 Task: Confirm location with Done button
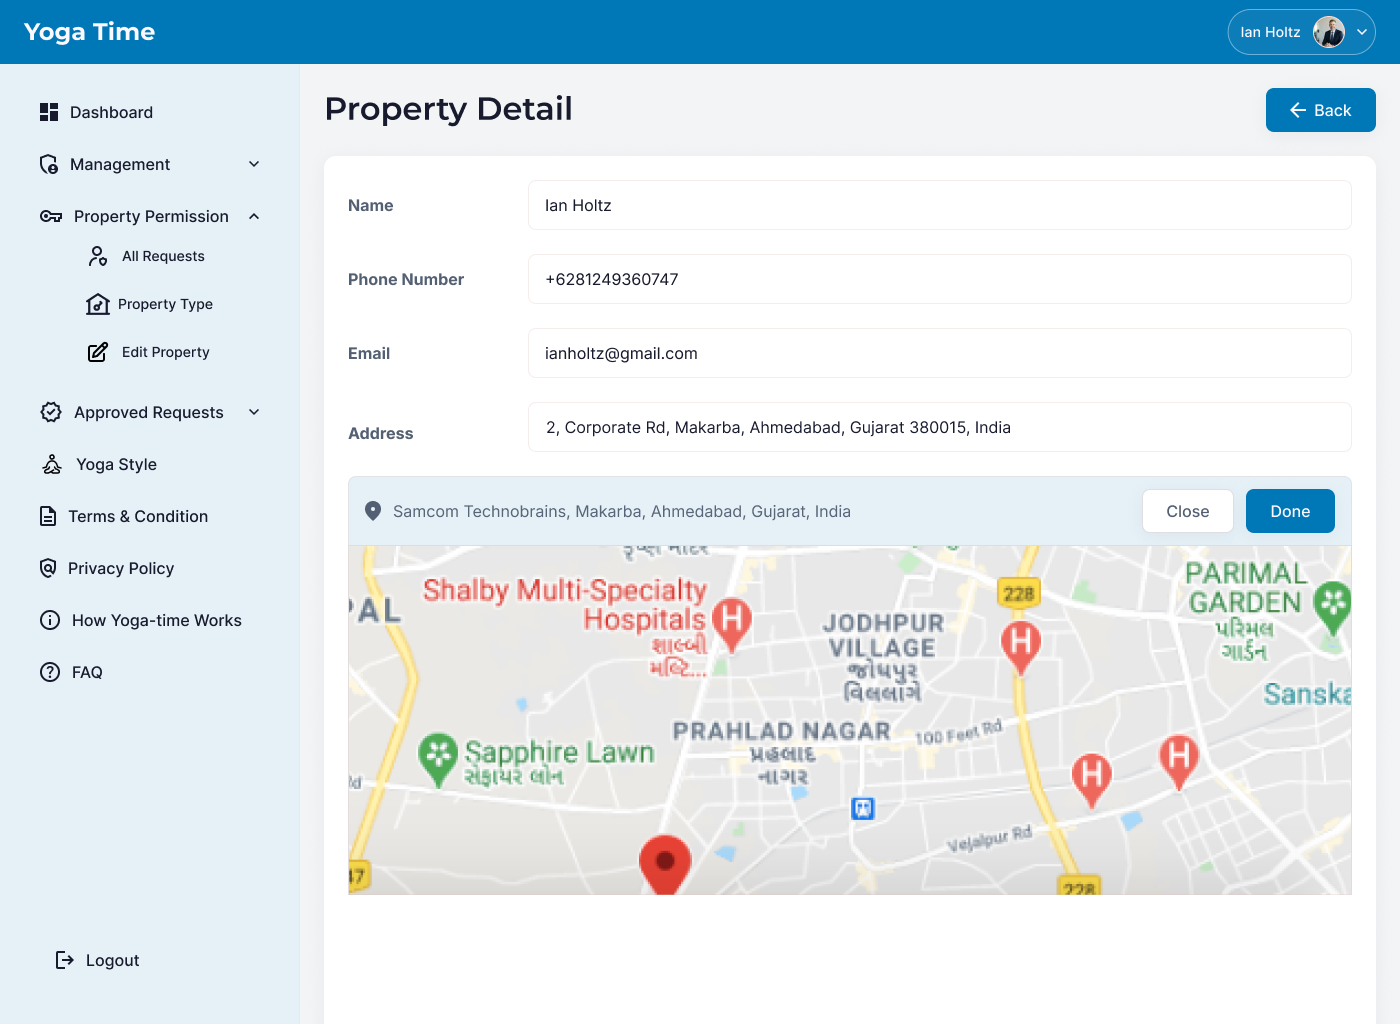click(x=1290, y=511)
